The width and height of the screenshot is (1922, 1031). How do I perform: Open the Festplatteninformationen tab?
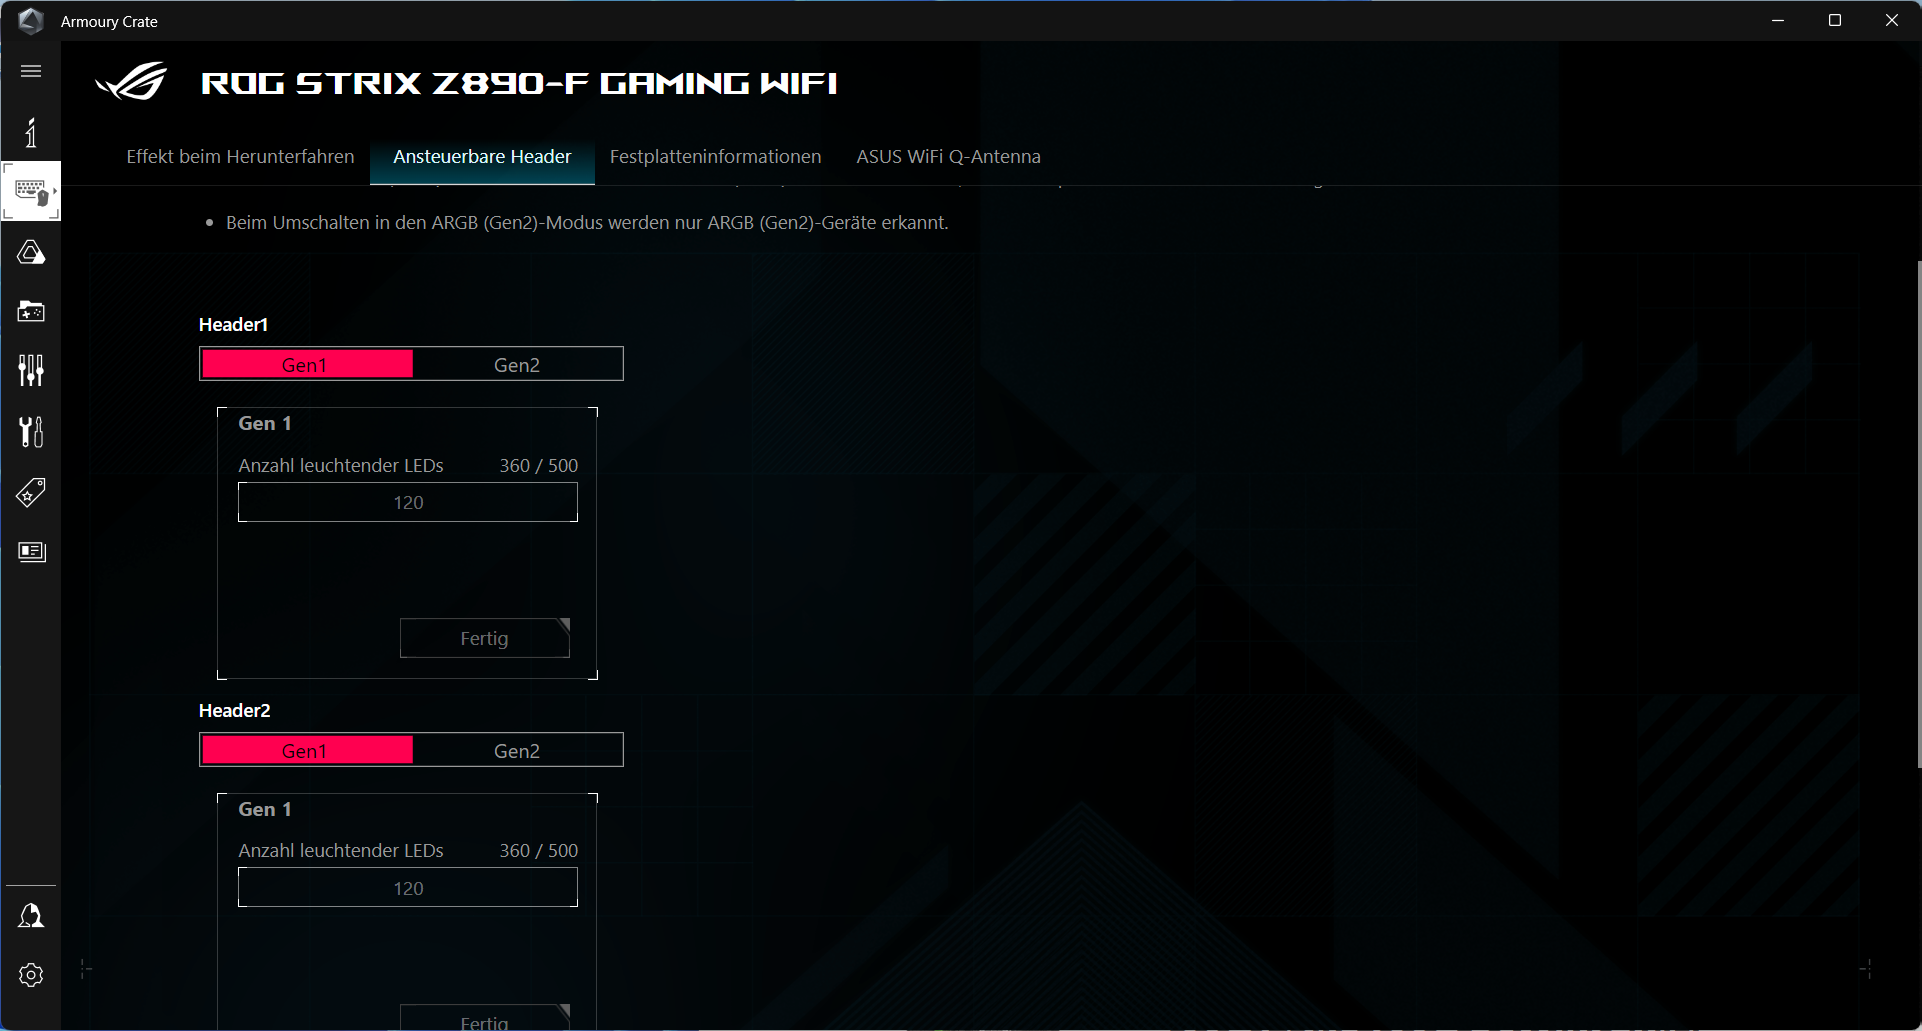[x=716, y=157]
